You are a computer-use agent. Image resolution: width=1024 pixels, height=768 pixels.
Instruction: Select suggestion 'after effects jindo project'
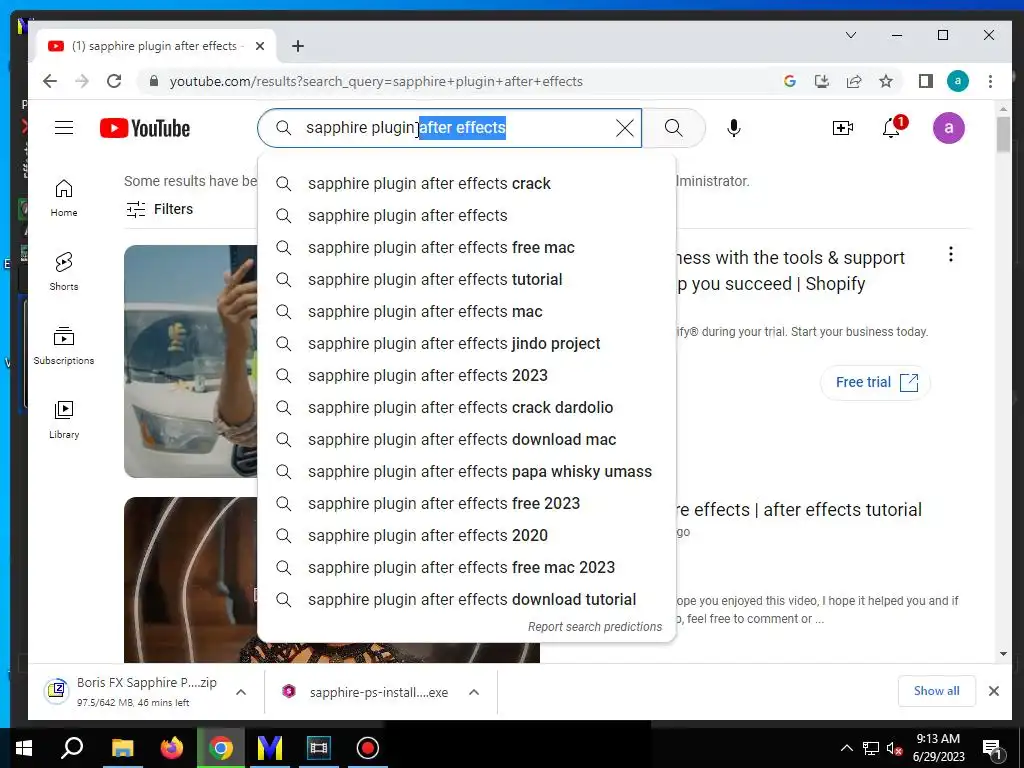pos(466,344)
